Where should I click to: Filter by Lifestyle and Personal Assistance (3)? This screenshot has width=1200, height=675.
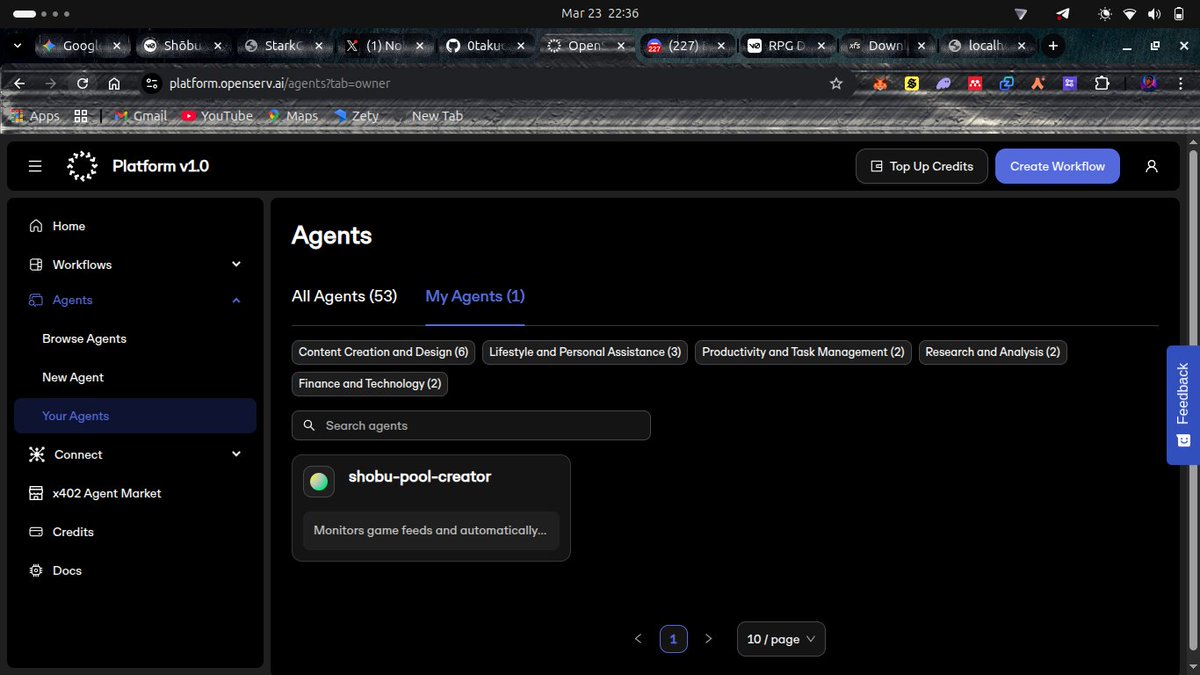click(585, 352)
